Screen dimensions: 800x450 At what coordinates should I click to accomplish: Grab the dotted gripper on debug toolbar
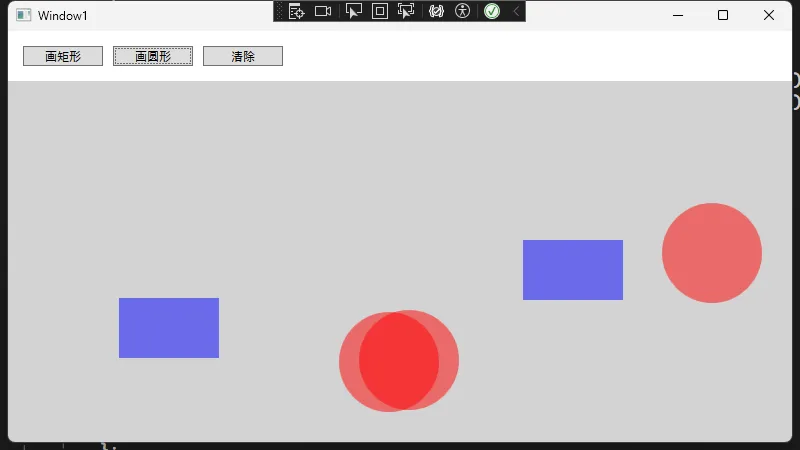click(279, 11)
